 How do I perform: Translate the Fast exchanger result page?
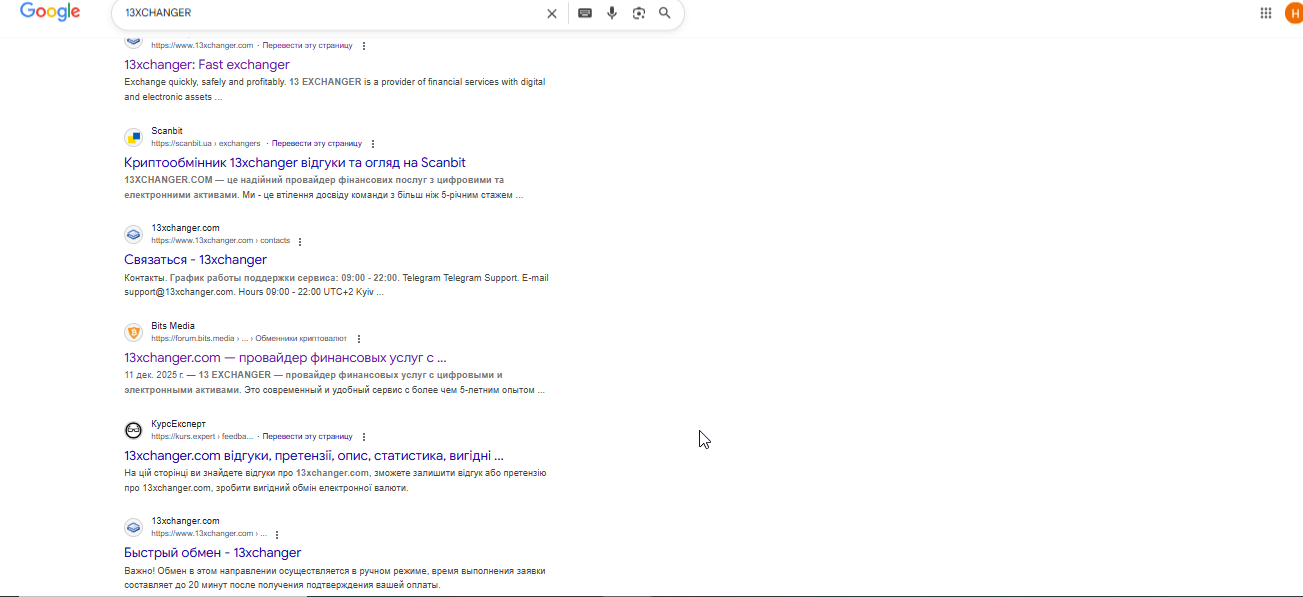(307, 46)
